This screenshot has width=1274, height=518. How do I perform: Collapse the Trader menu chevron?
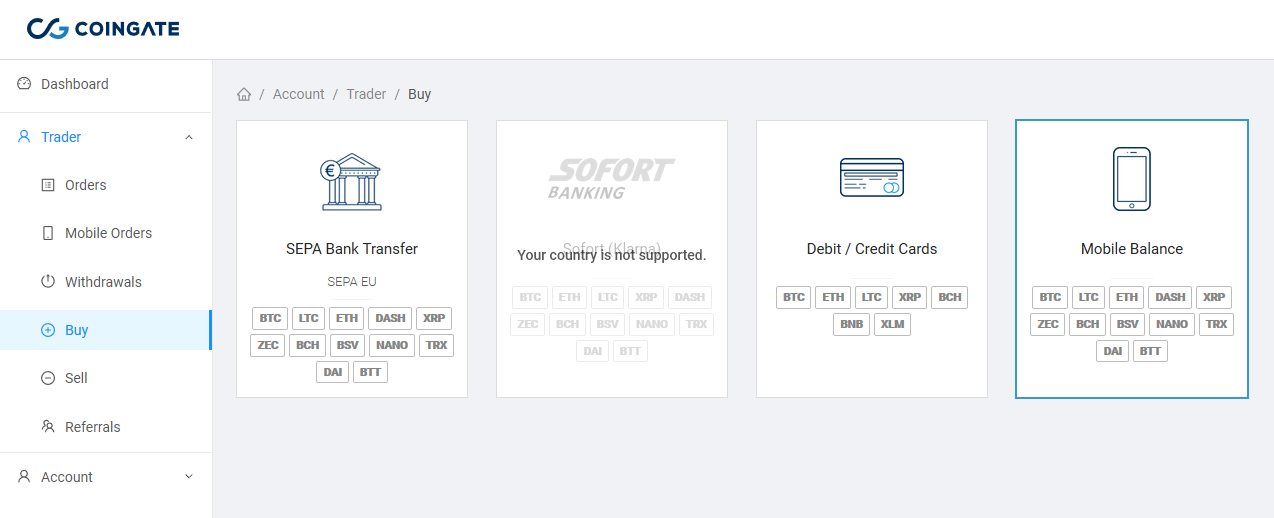pyautogui.click(x=189, y=137)
